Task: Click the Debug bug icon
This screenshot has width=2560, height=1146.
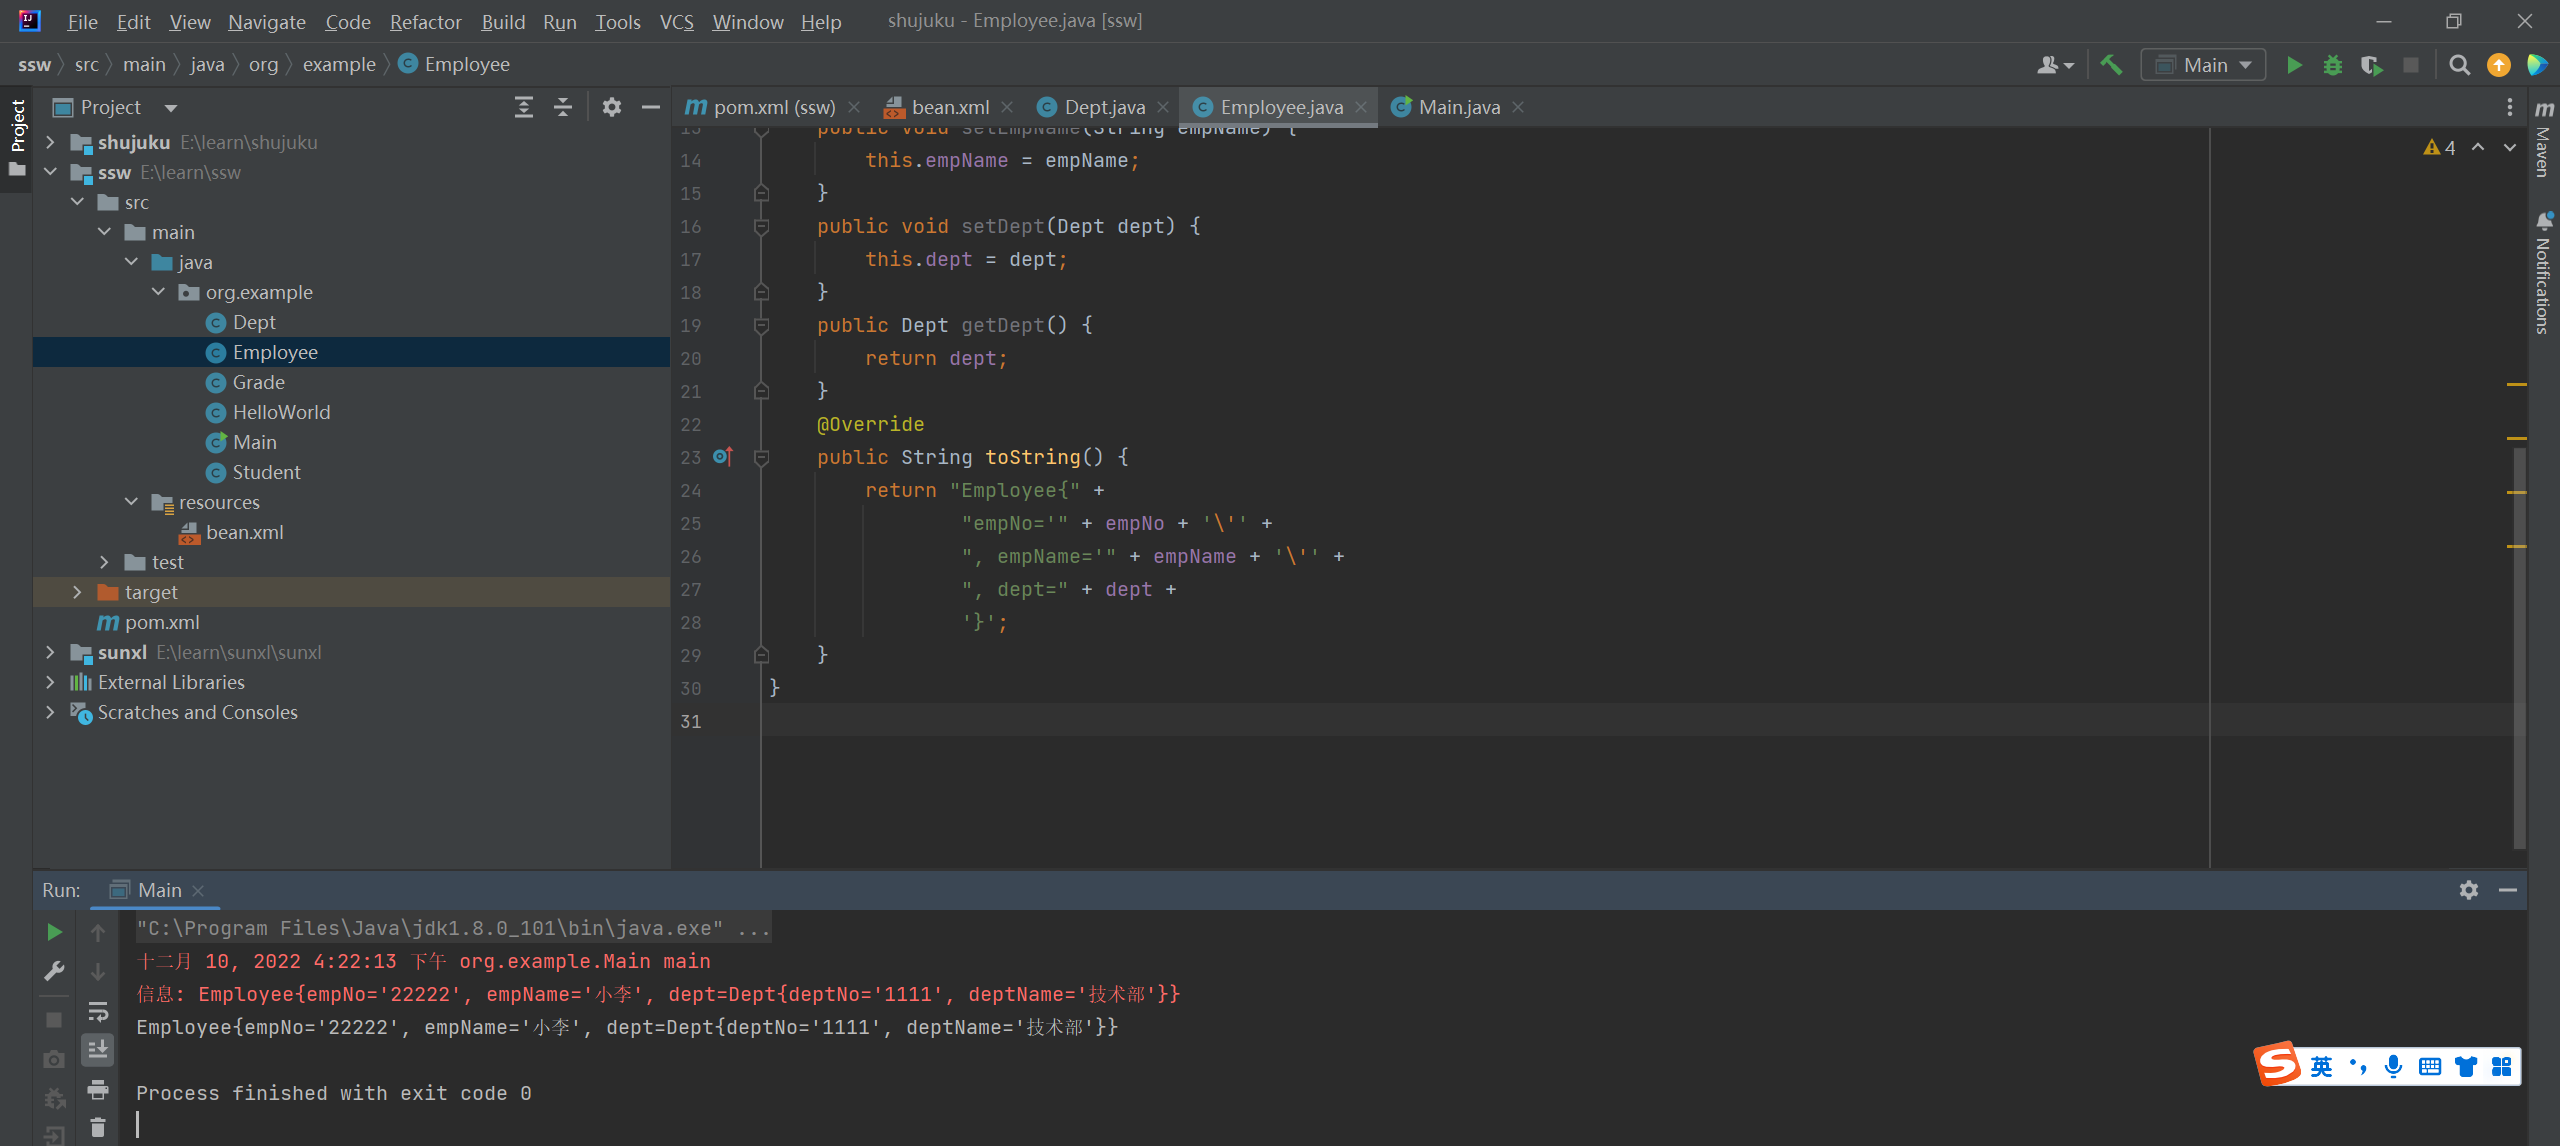Action: point(2332,65)
